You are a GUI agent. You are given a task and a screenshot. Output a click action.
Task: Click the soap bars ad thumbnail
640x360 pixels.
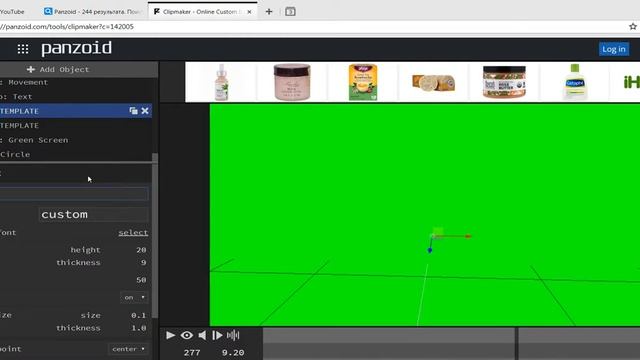433,82
